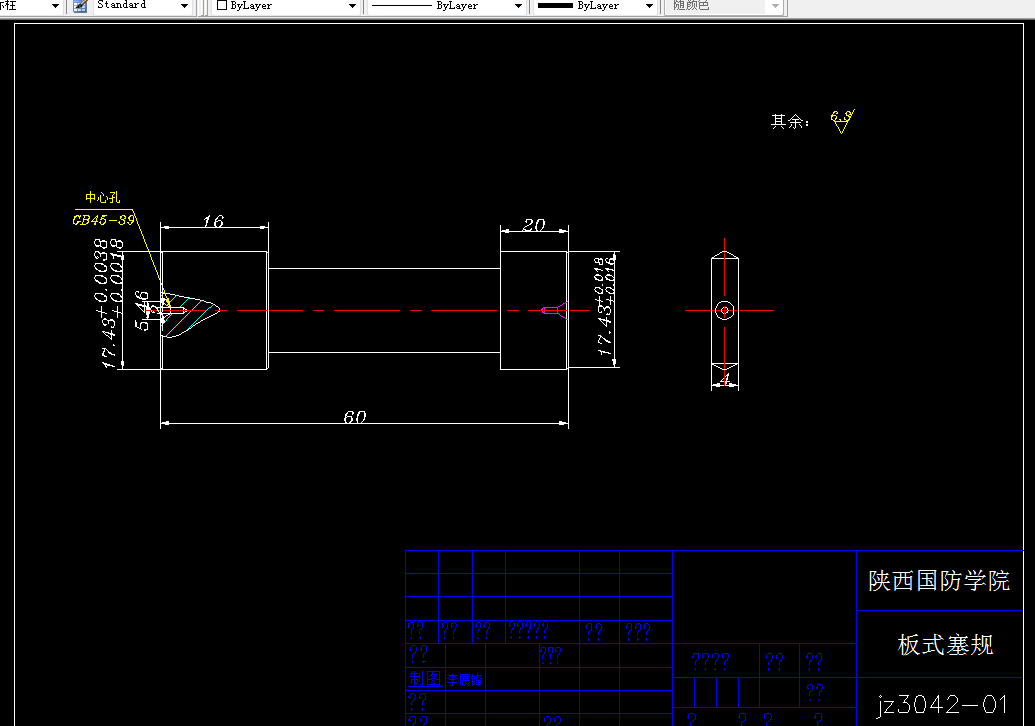Select the center circle in the side view

click(x=725, y=310)
